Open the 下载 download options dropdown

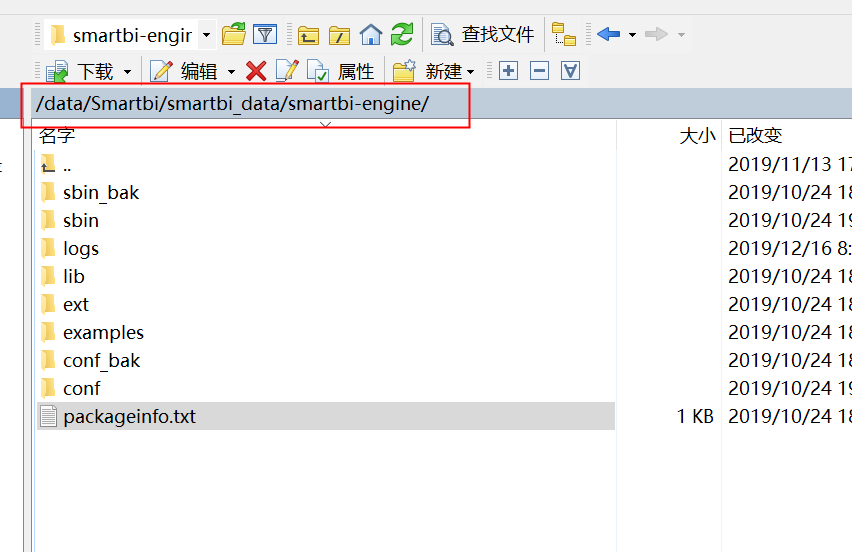tap(128, 72)
